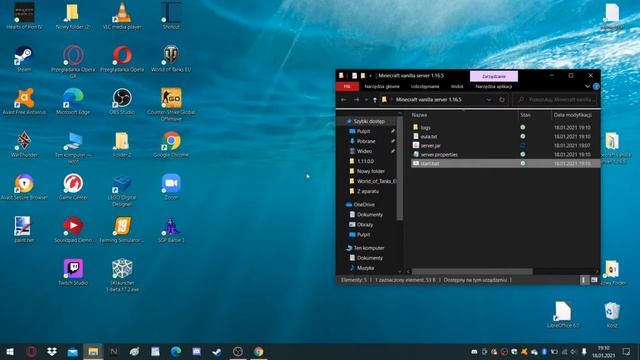Viewport: 640px width, 360px height.
Task: Open the Narzędzia aplikacji ribbon tab
Action: [493, 87]
